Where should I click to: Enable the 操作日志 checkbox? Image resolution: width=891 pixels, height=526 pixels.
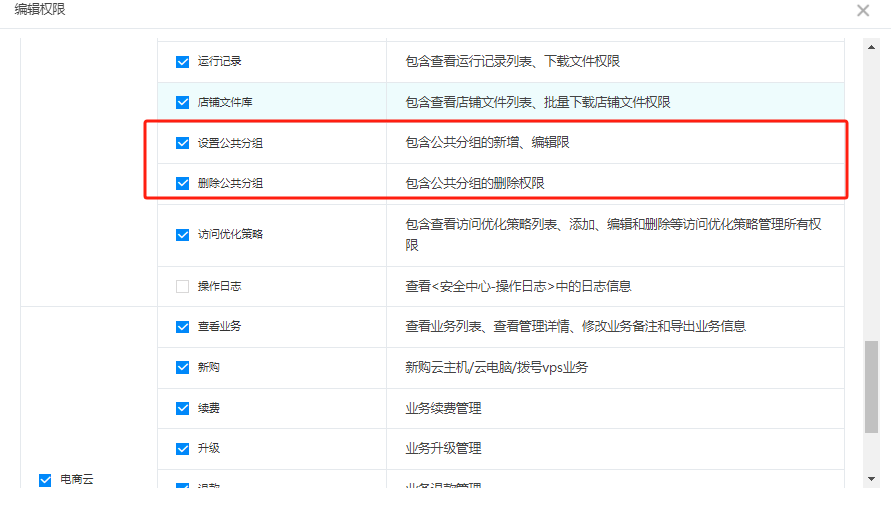[182, 286]
